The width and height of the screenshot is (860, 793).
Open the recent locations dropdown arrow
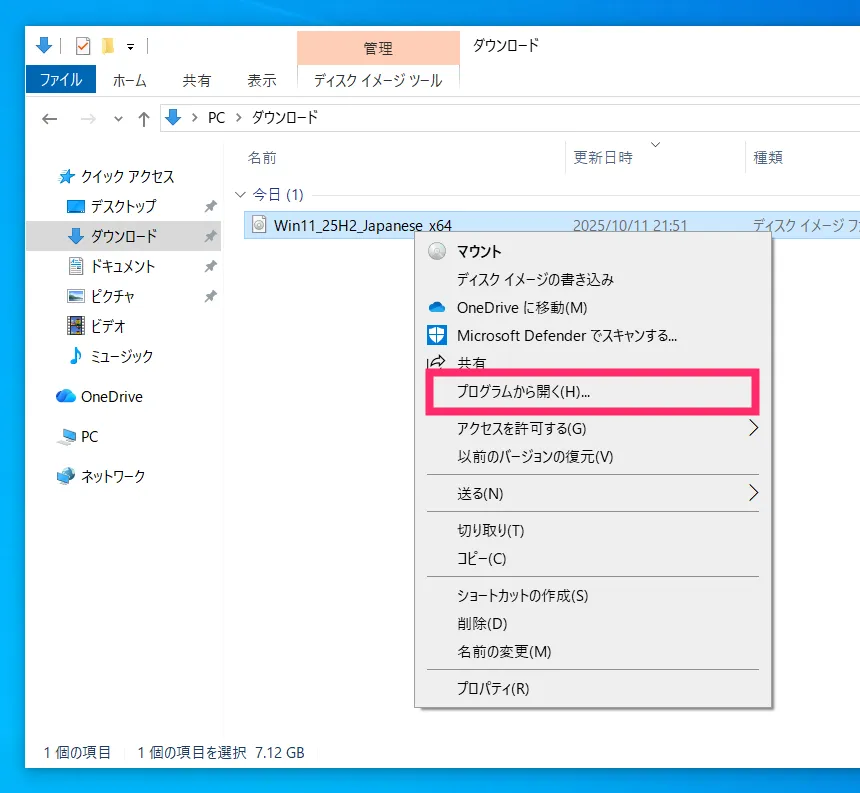click(118, 119)
